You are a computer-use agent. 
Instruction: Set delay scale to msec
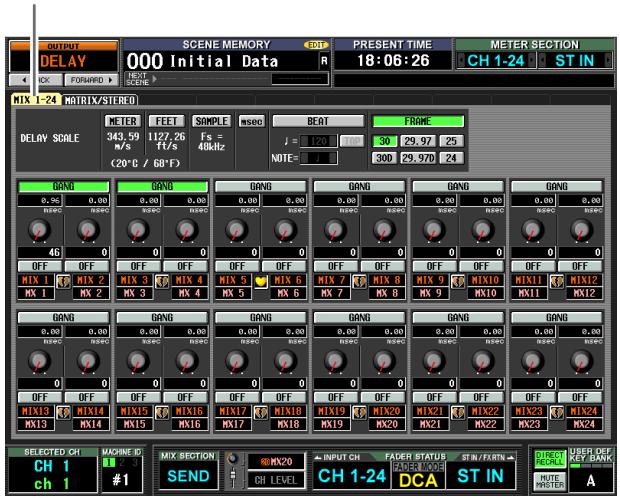click(251, 121)
